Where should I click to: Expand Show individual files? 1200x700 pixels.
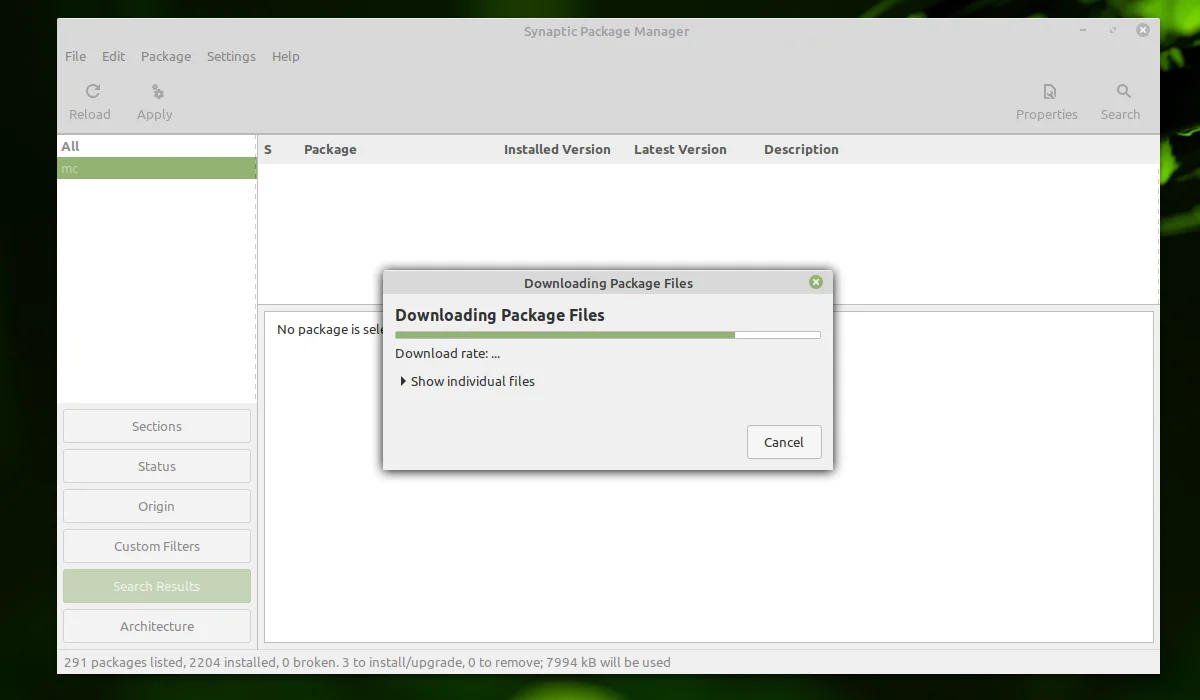[467, 381]
